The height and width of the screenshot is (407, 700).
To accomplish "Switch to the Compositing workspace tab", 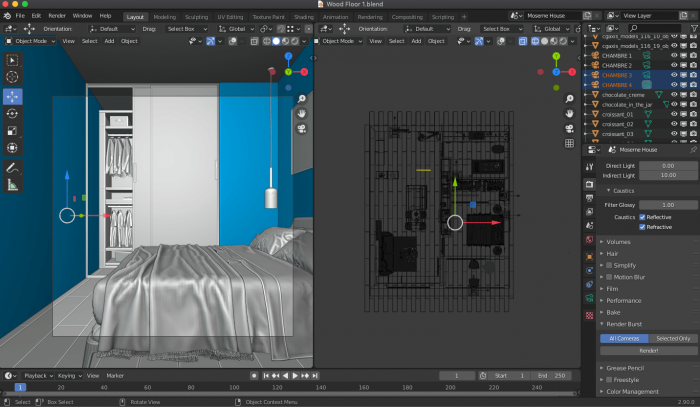I will pyautogui.click(x=407, y=17).
